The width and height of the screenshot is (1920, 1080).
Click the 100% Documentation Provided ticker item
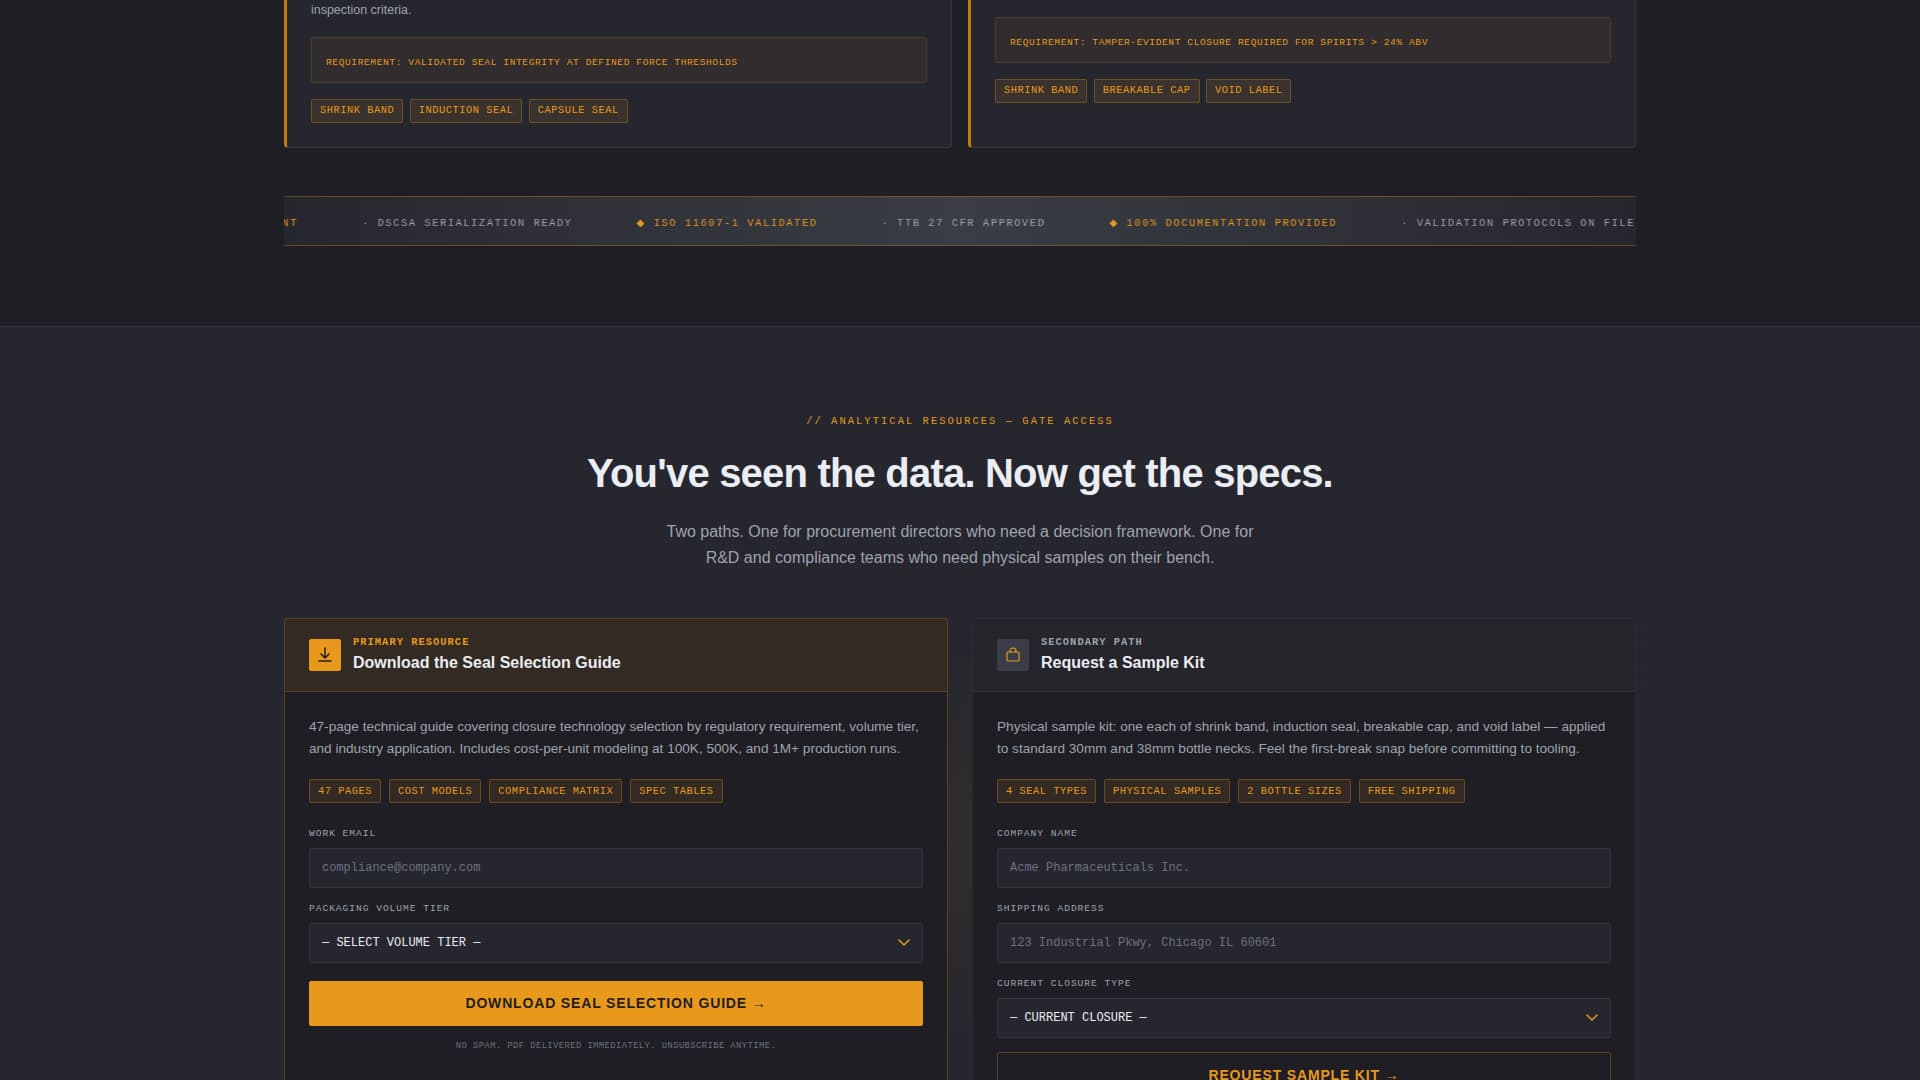(x=1223, y=223)
